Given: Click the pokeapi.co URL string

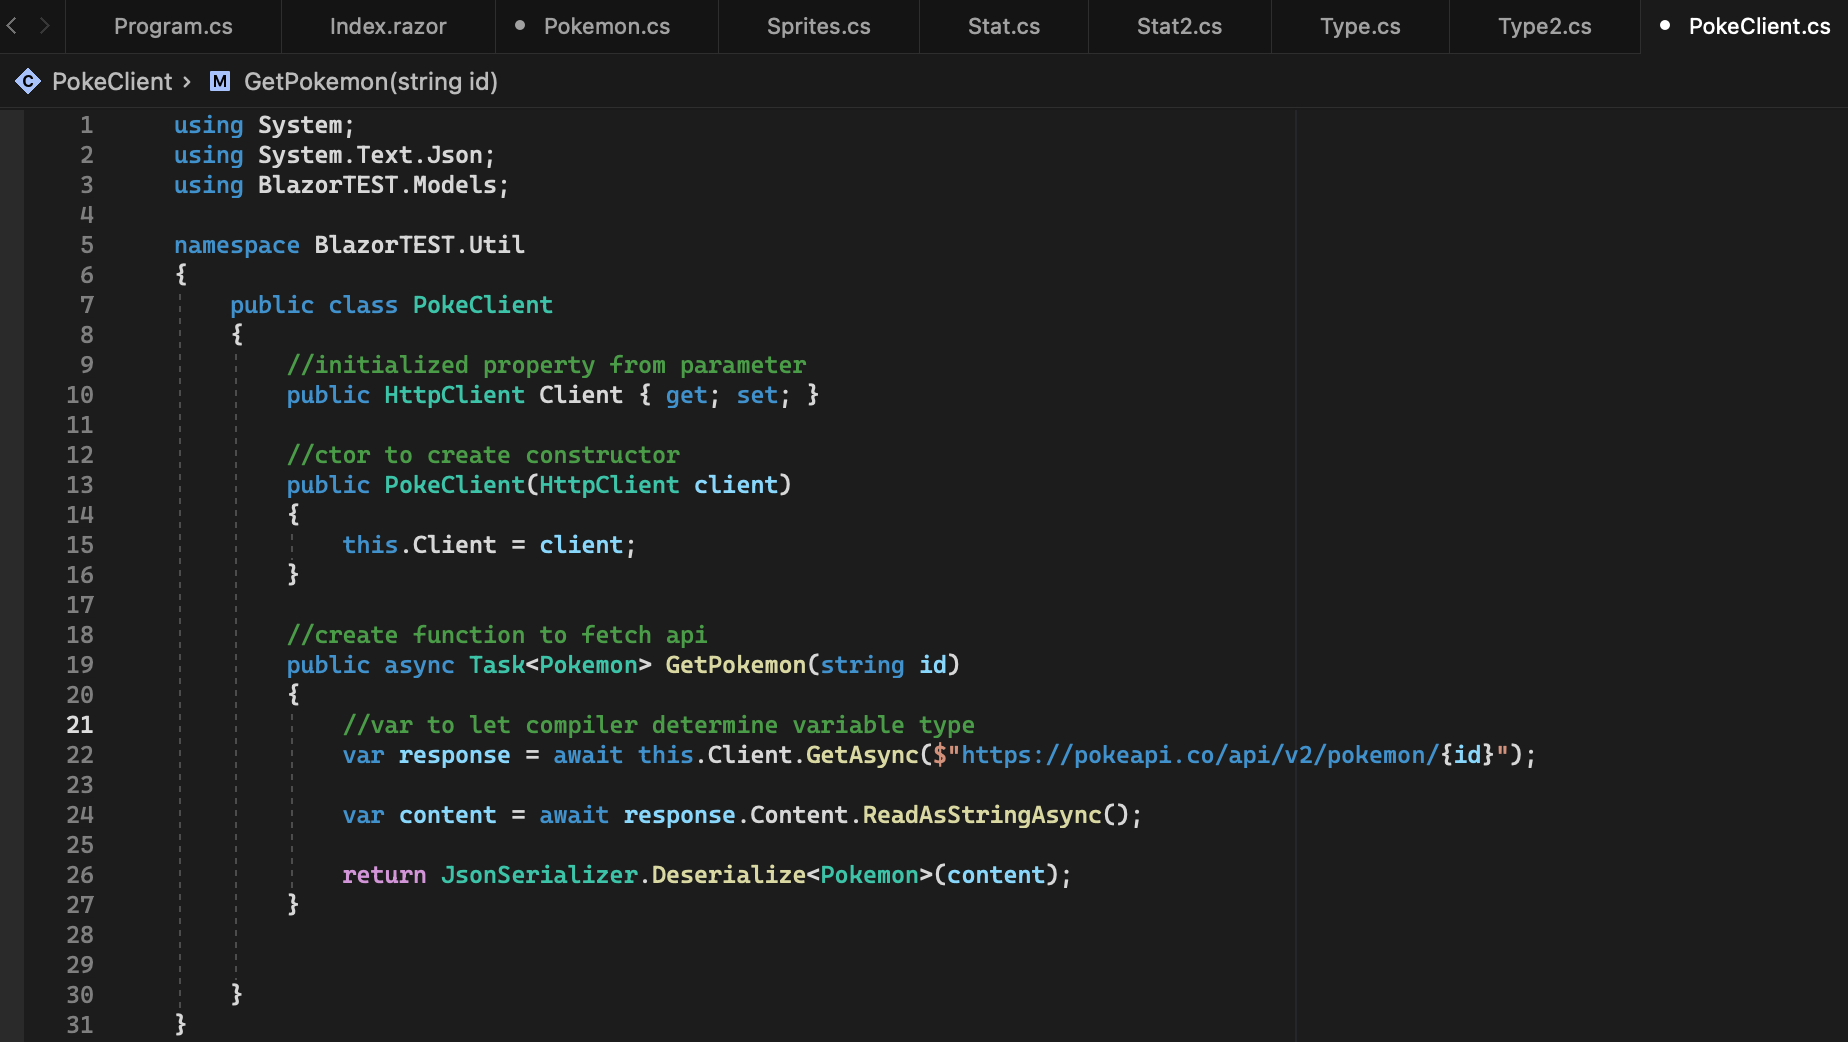Looking at the screenshot, I should point(1200,755).
